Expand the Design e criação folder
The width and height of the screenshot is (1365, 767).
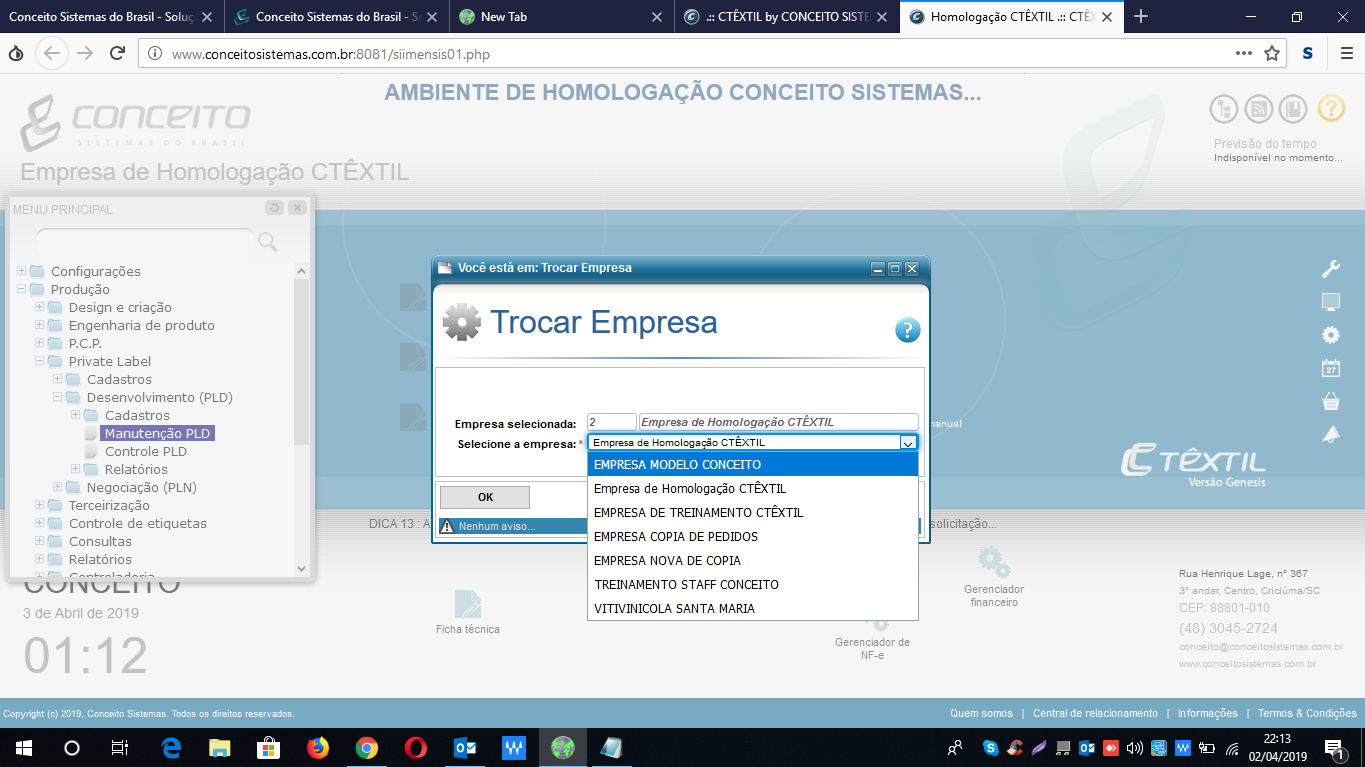(40, 307)
